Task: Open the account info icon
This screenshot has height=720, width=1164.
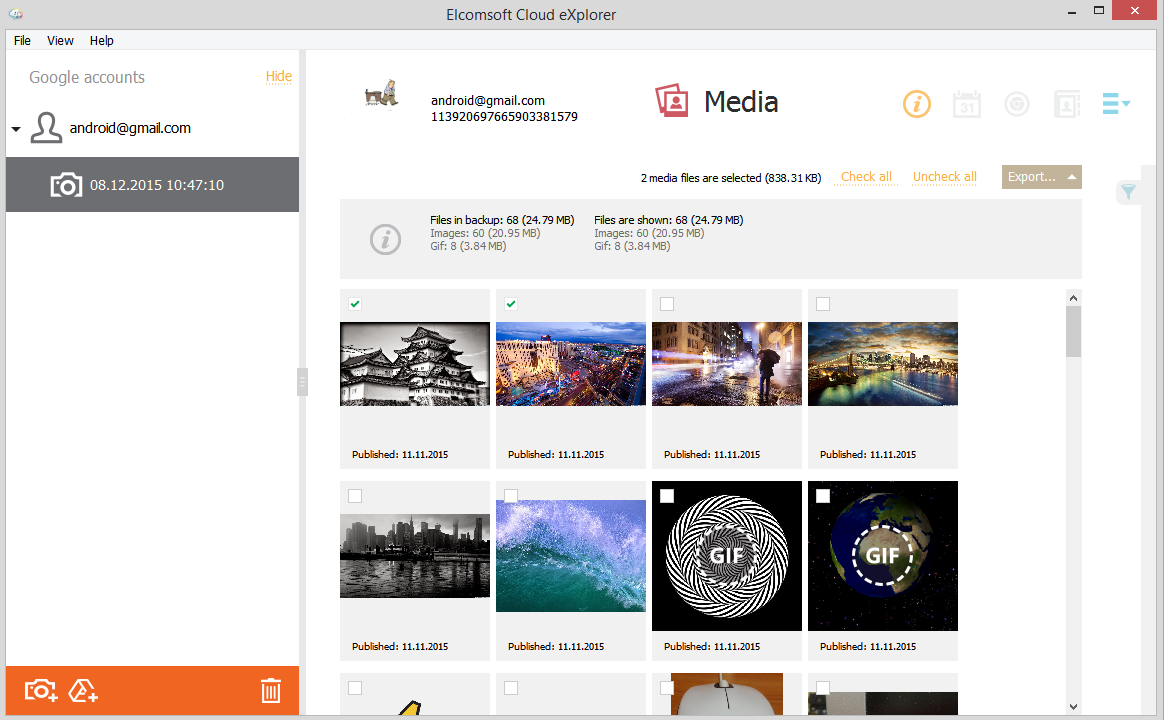Action: [x=917, y=104]
